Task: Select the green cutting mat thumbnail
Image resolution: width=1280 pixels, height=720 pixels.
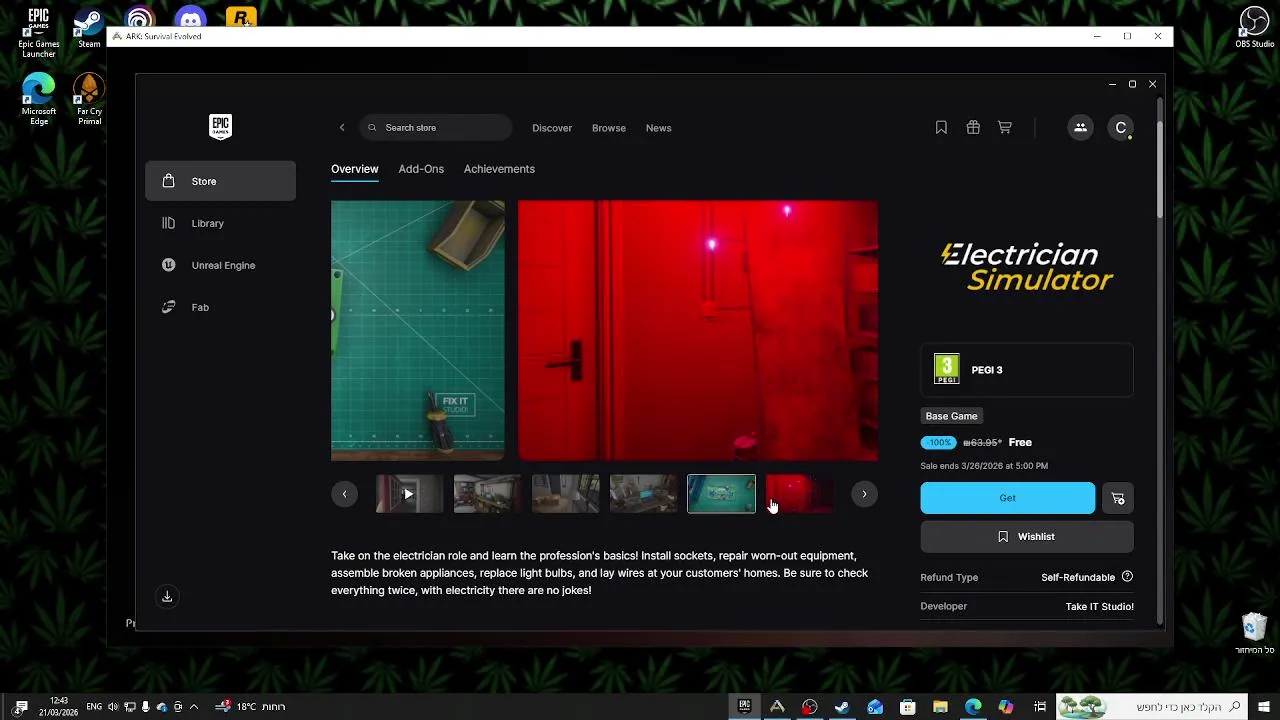Action: 721,494
